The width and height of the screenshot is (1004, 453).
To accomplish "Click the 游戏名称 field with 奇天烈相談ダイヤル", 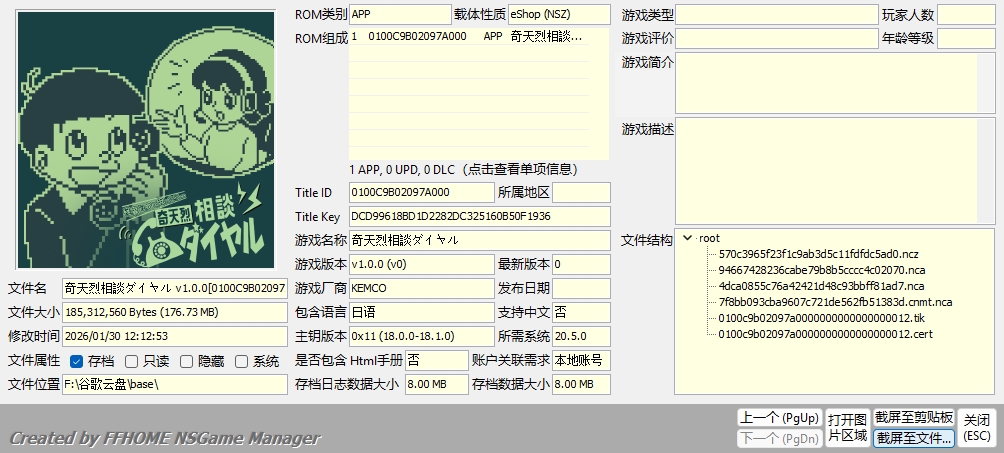I will point(480,240).
